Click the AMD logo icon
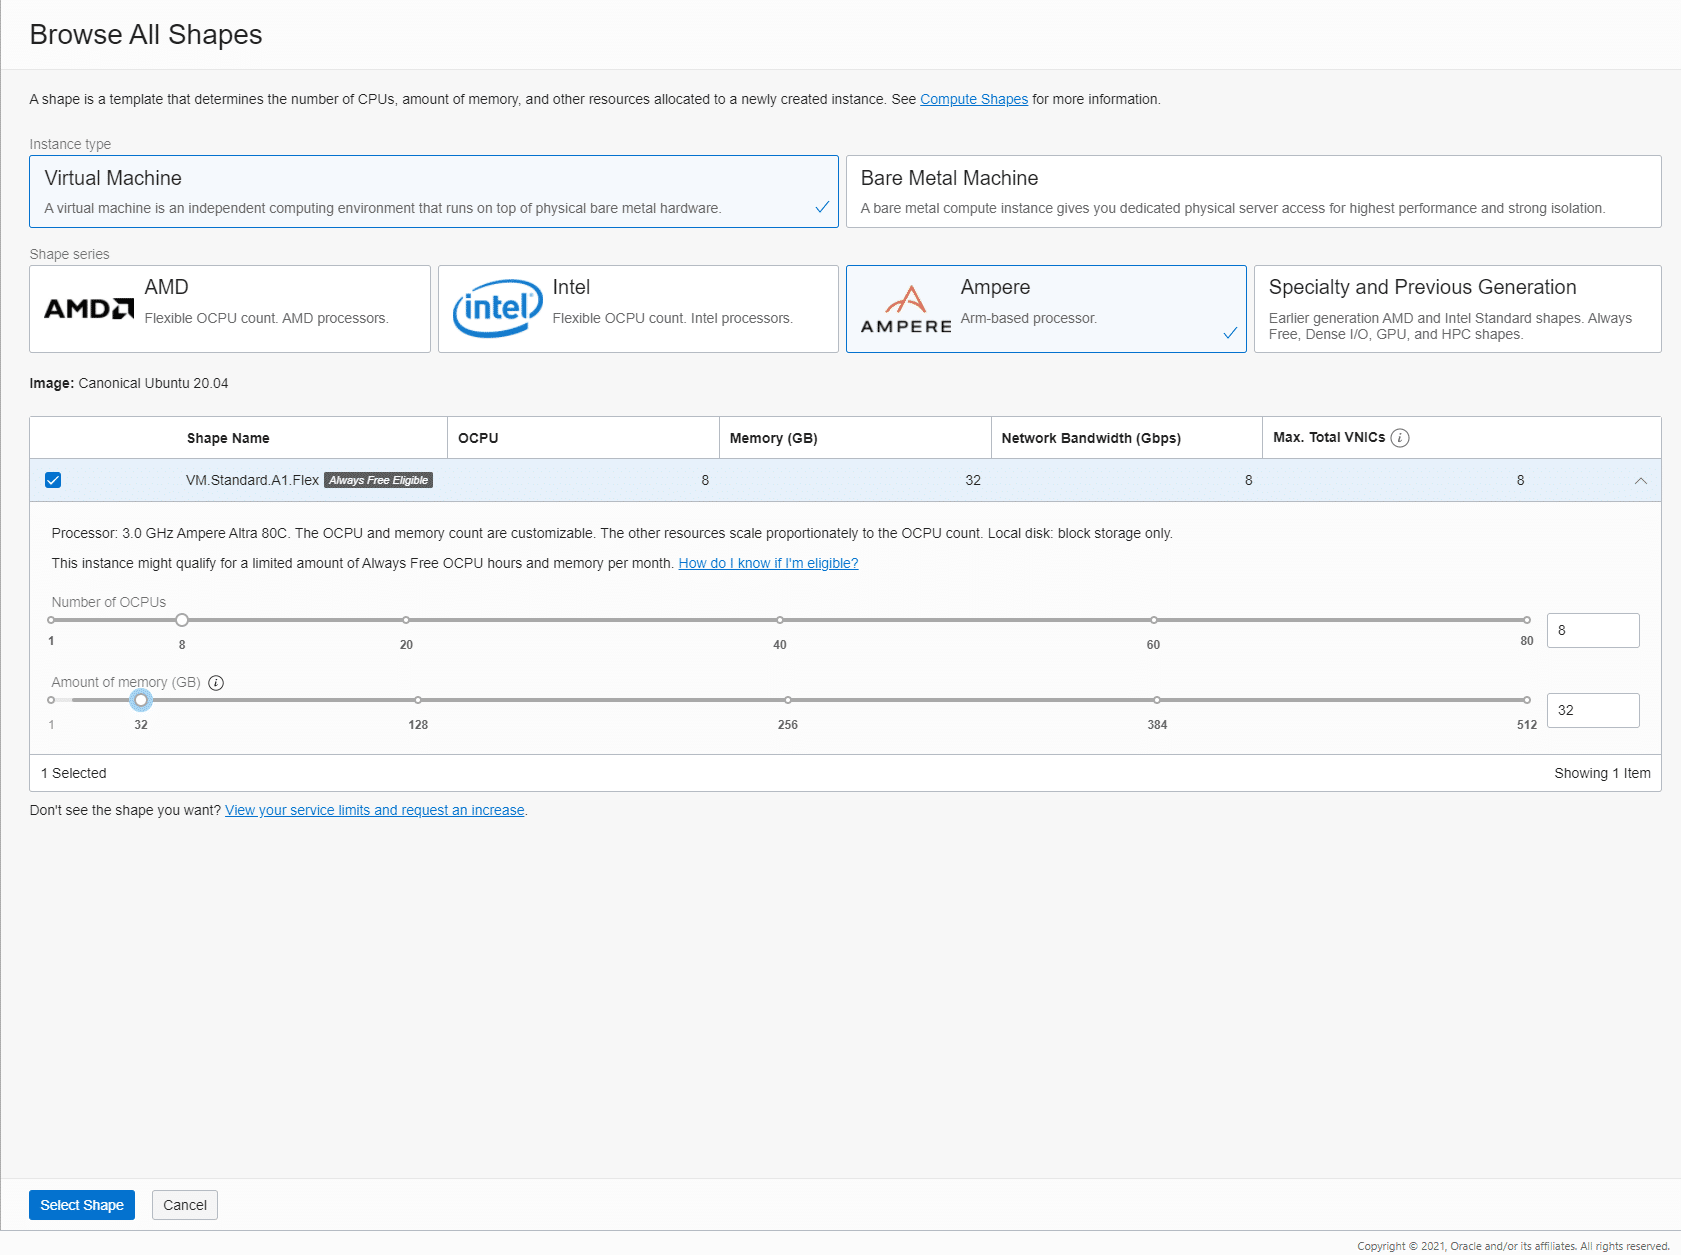Screen dimensions: 1681x1255 coord(89,309)
